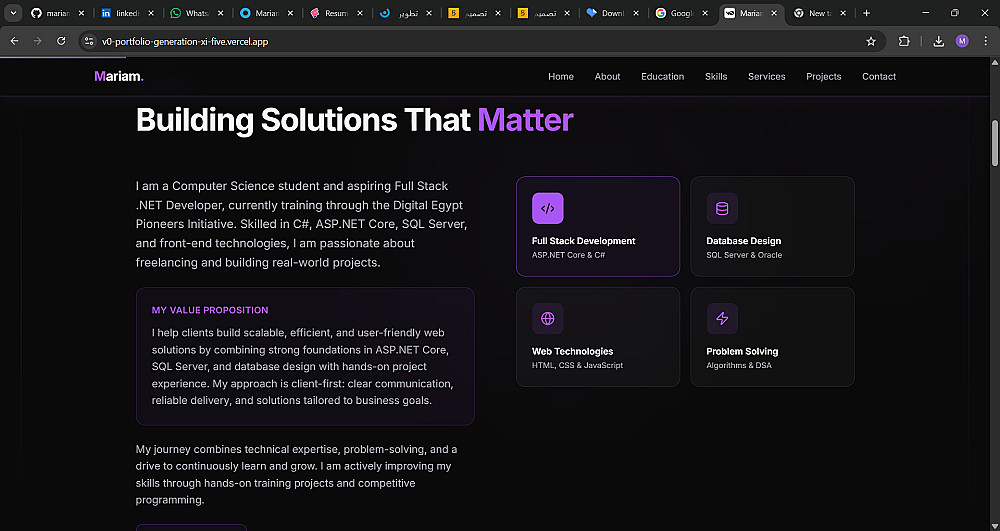Image resolution: width=1000 pixels, height=531 pixels.
Task: Click the Database Design cylinder icon
Action: 722,208
